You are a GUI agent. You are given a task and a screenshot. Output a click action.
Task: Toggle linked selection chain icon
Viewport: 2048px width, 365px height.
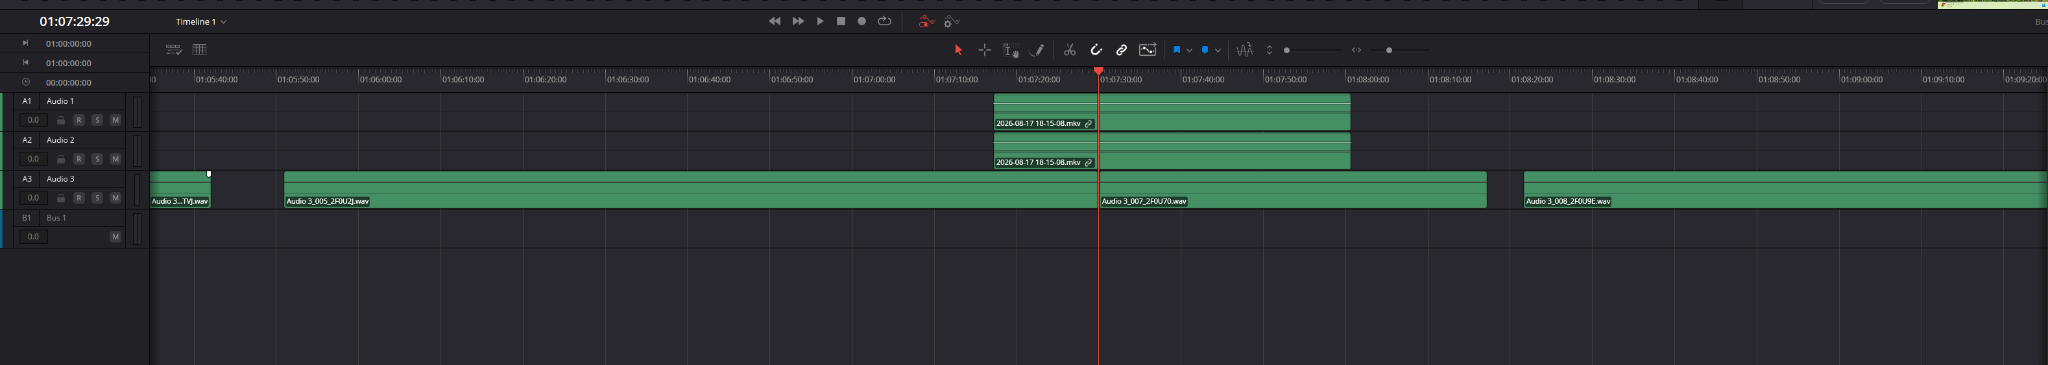[x=1121, y=50]
